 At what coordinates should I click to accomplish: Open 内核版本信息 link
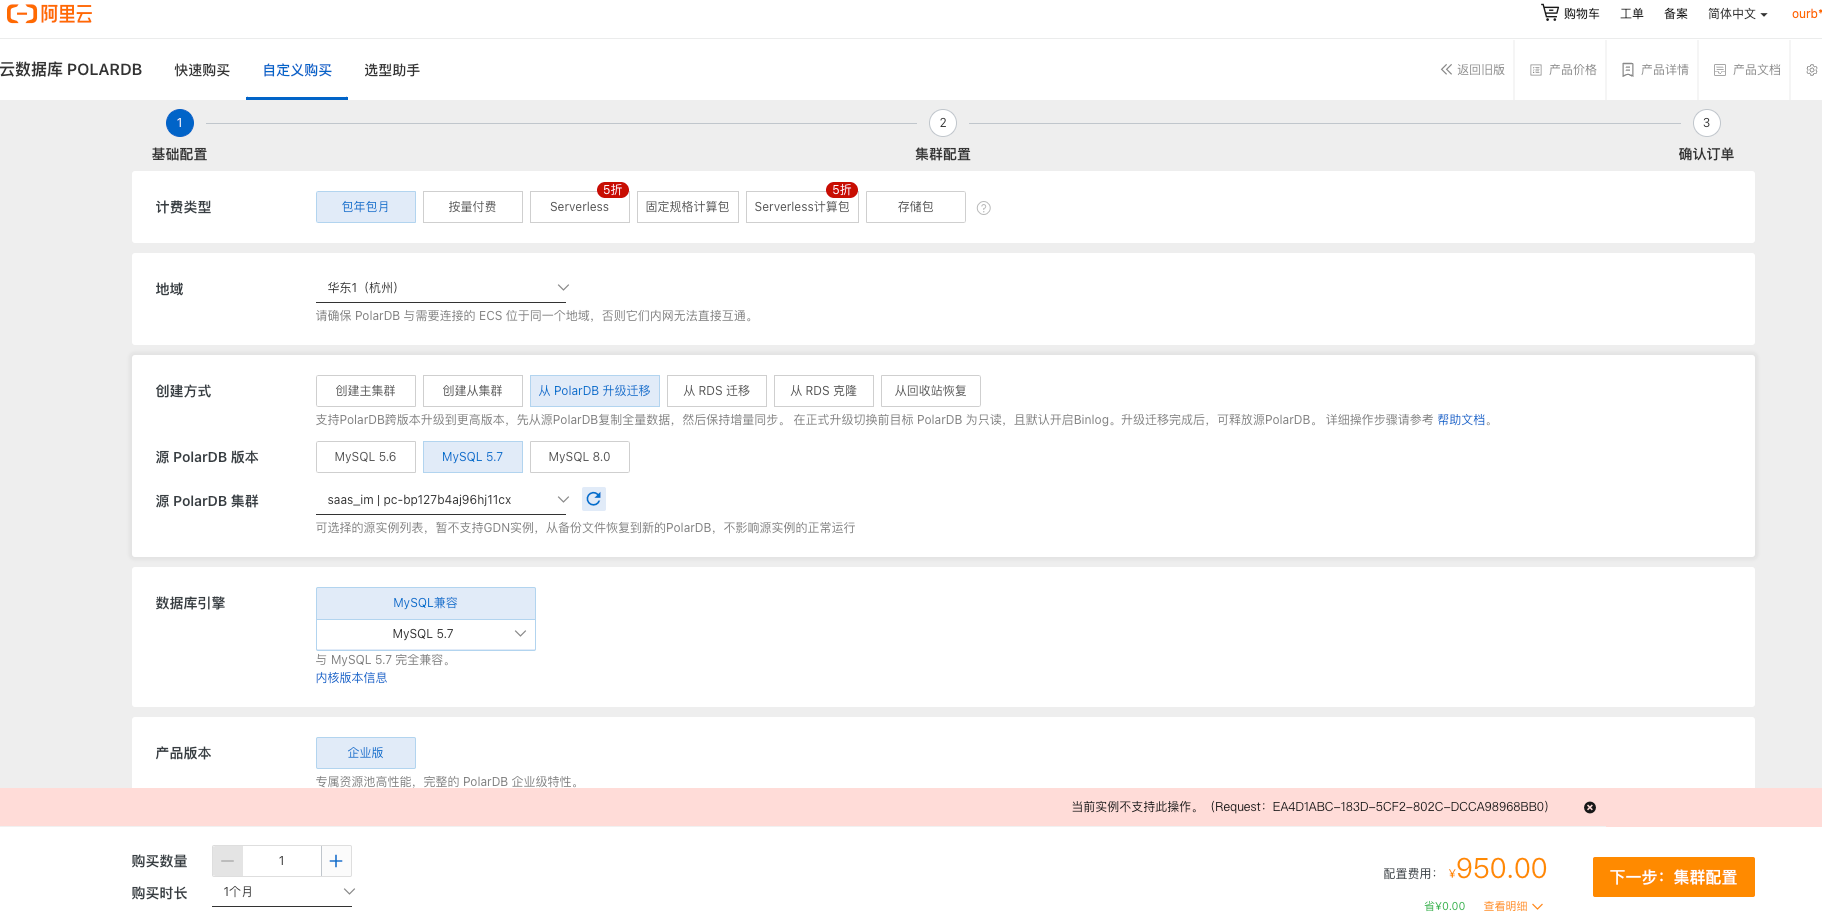coord(351,678)
